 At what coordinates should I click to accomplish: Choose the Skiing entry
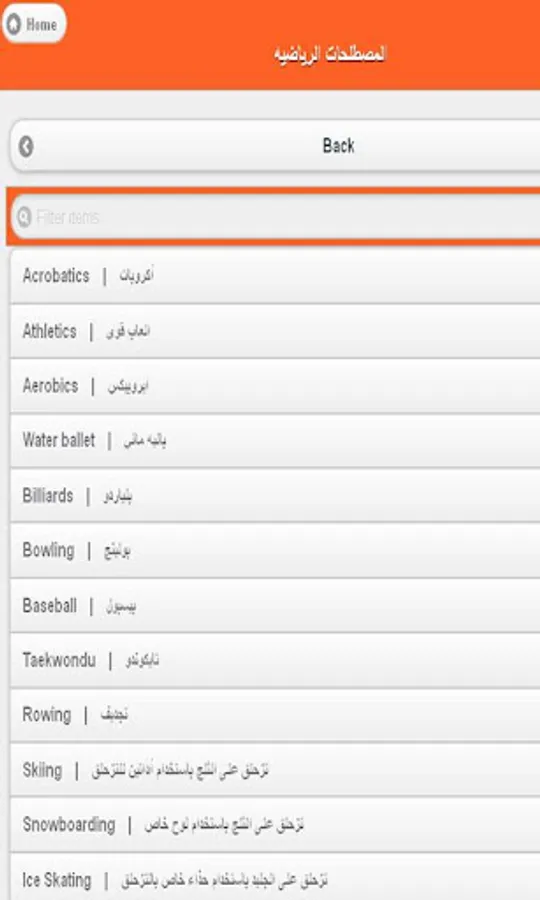pyautogui.click(x=275, y=770)
